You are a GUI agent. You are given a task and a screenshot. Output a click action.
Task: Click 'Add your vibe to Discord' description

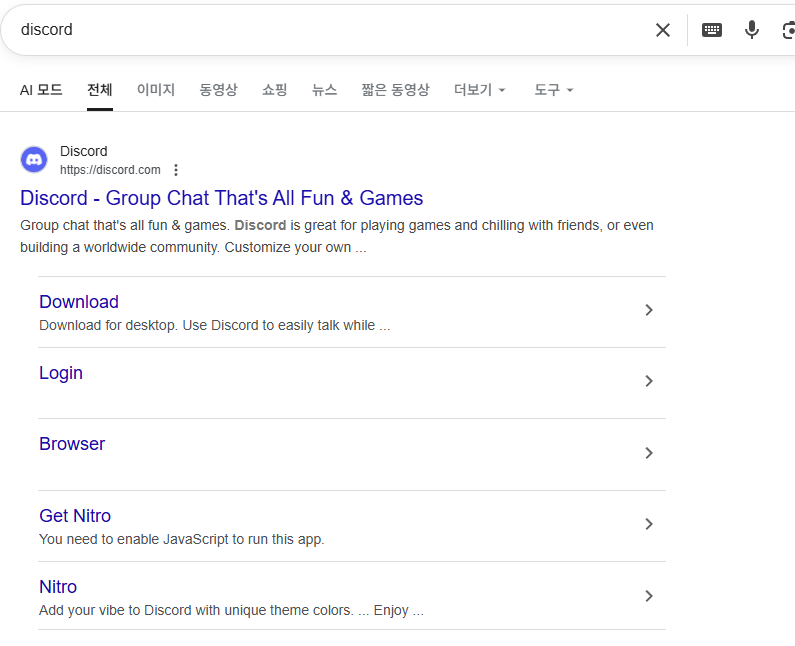point(231,611)
